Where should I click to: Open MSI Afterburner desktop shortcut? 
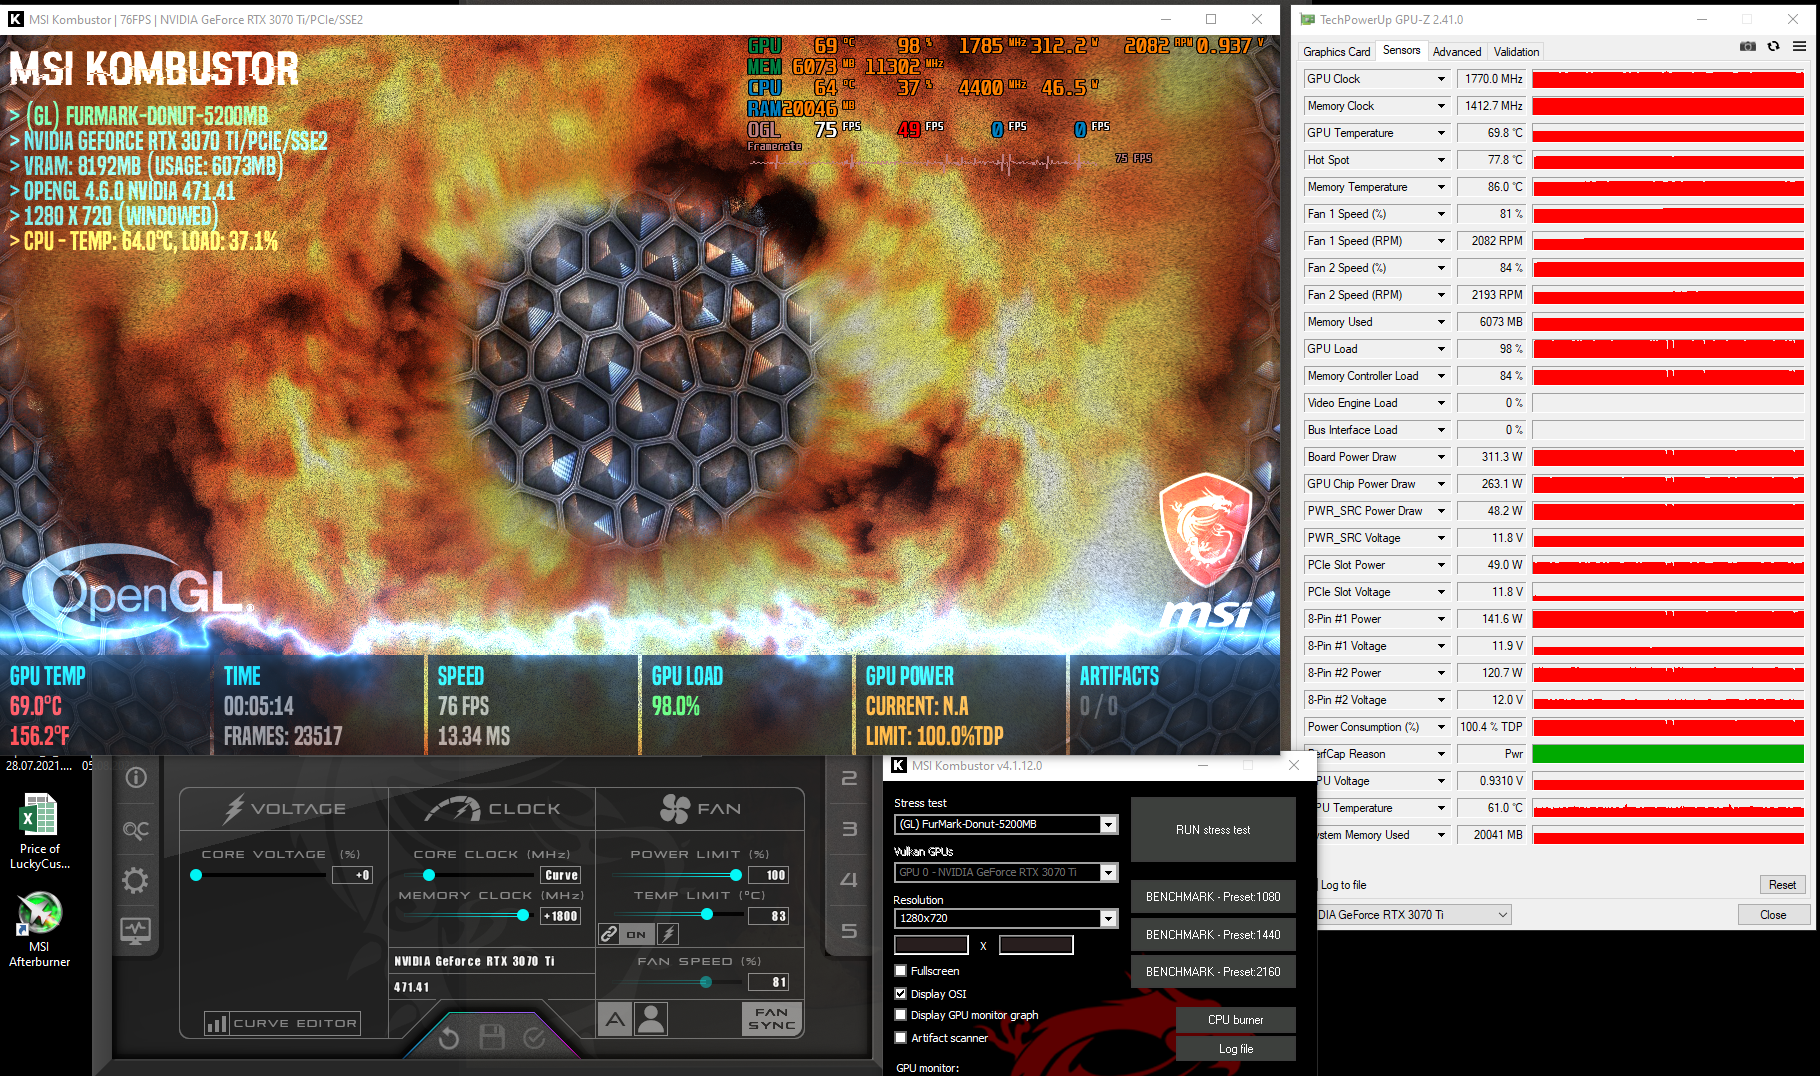(39, 928)
